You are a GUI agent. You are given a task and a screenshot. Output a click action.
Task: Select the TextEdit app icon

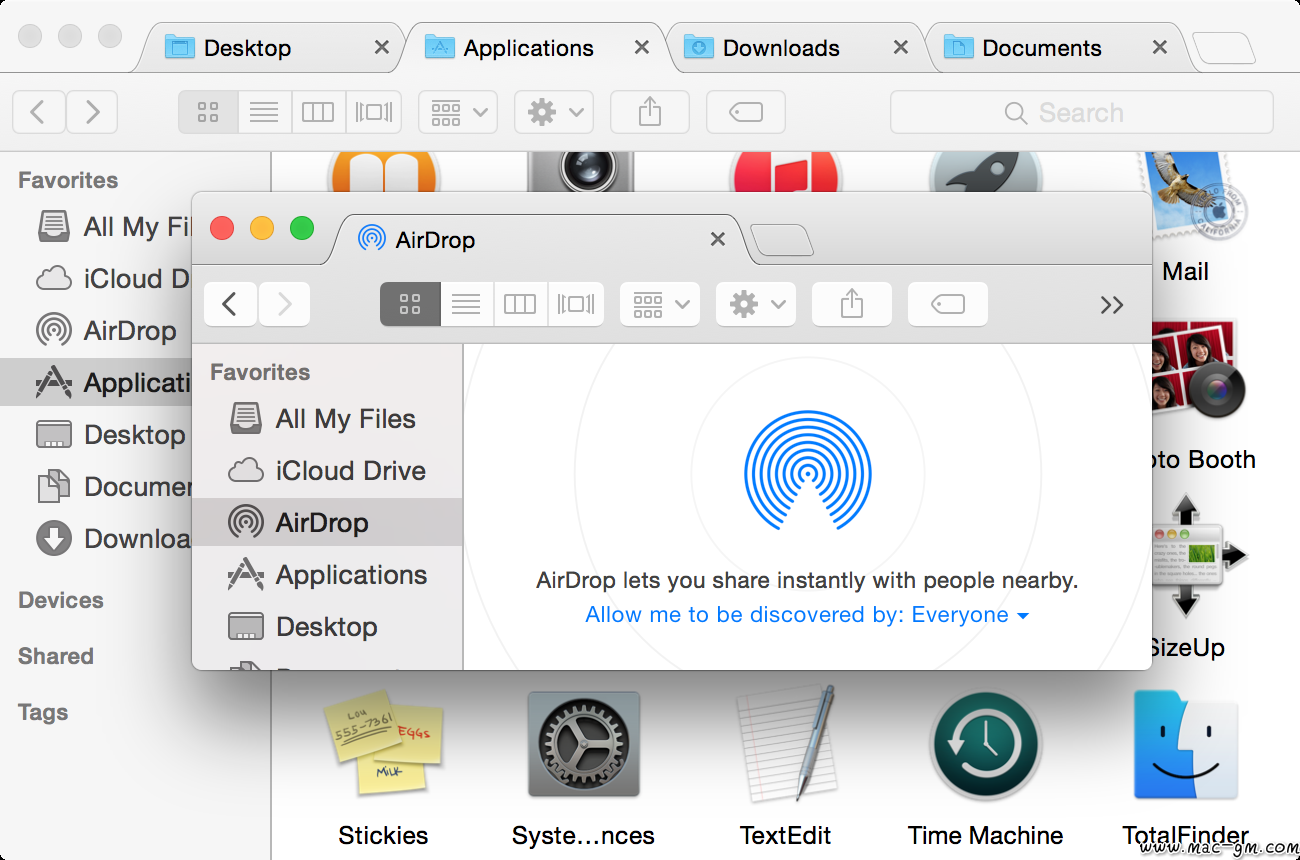786,745
